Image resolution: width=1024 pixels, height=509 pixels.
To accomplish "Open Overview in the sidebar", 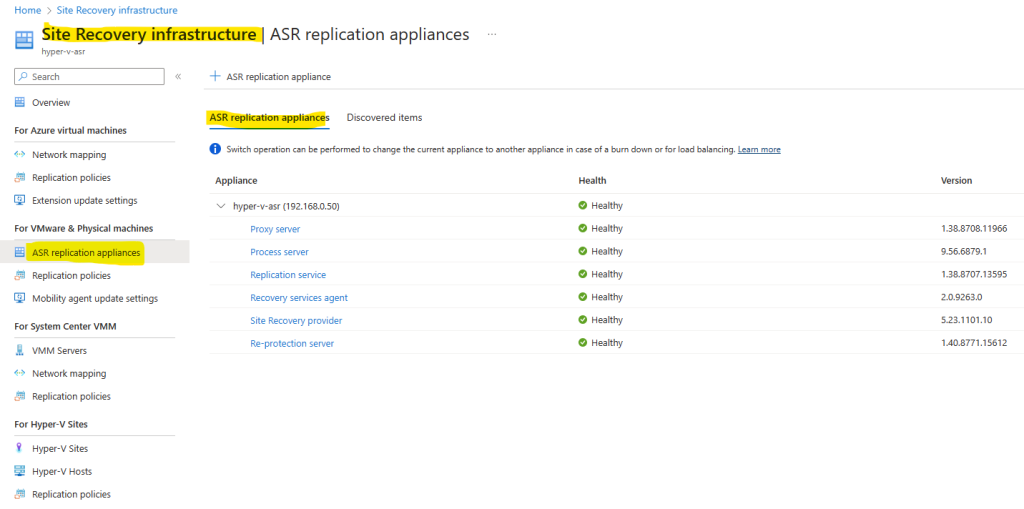I will pyautogui.click(x=51, y=103).
